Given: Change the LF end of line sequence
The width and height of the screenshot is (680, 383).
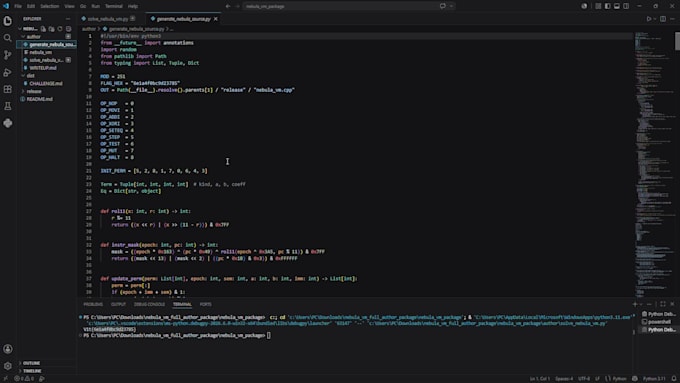Looking at the screenshot, I should [x=597, y=379].
